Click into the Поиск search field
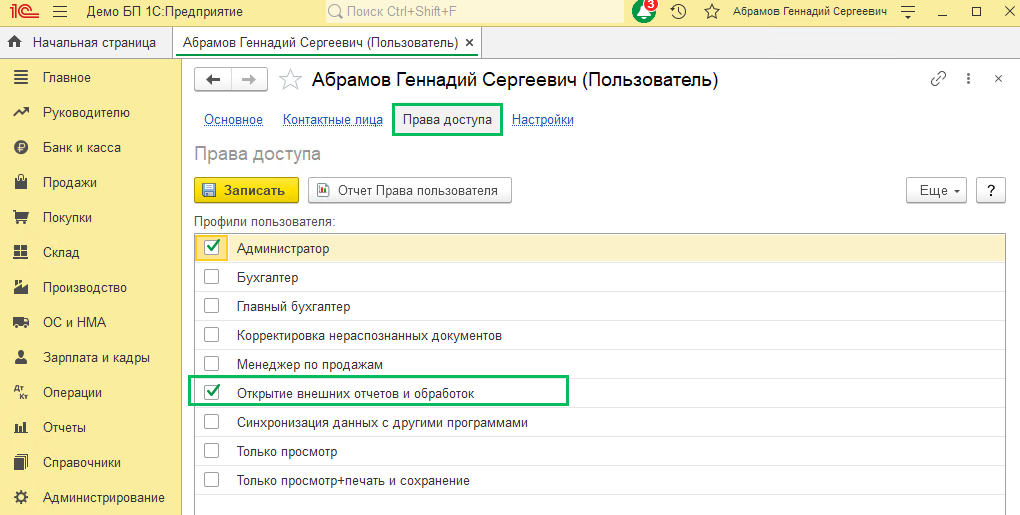This screenshot has height=515, width=1020. (475, 12)
